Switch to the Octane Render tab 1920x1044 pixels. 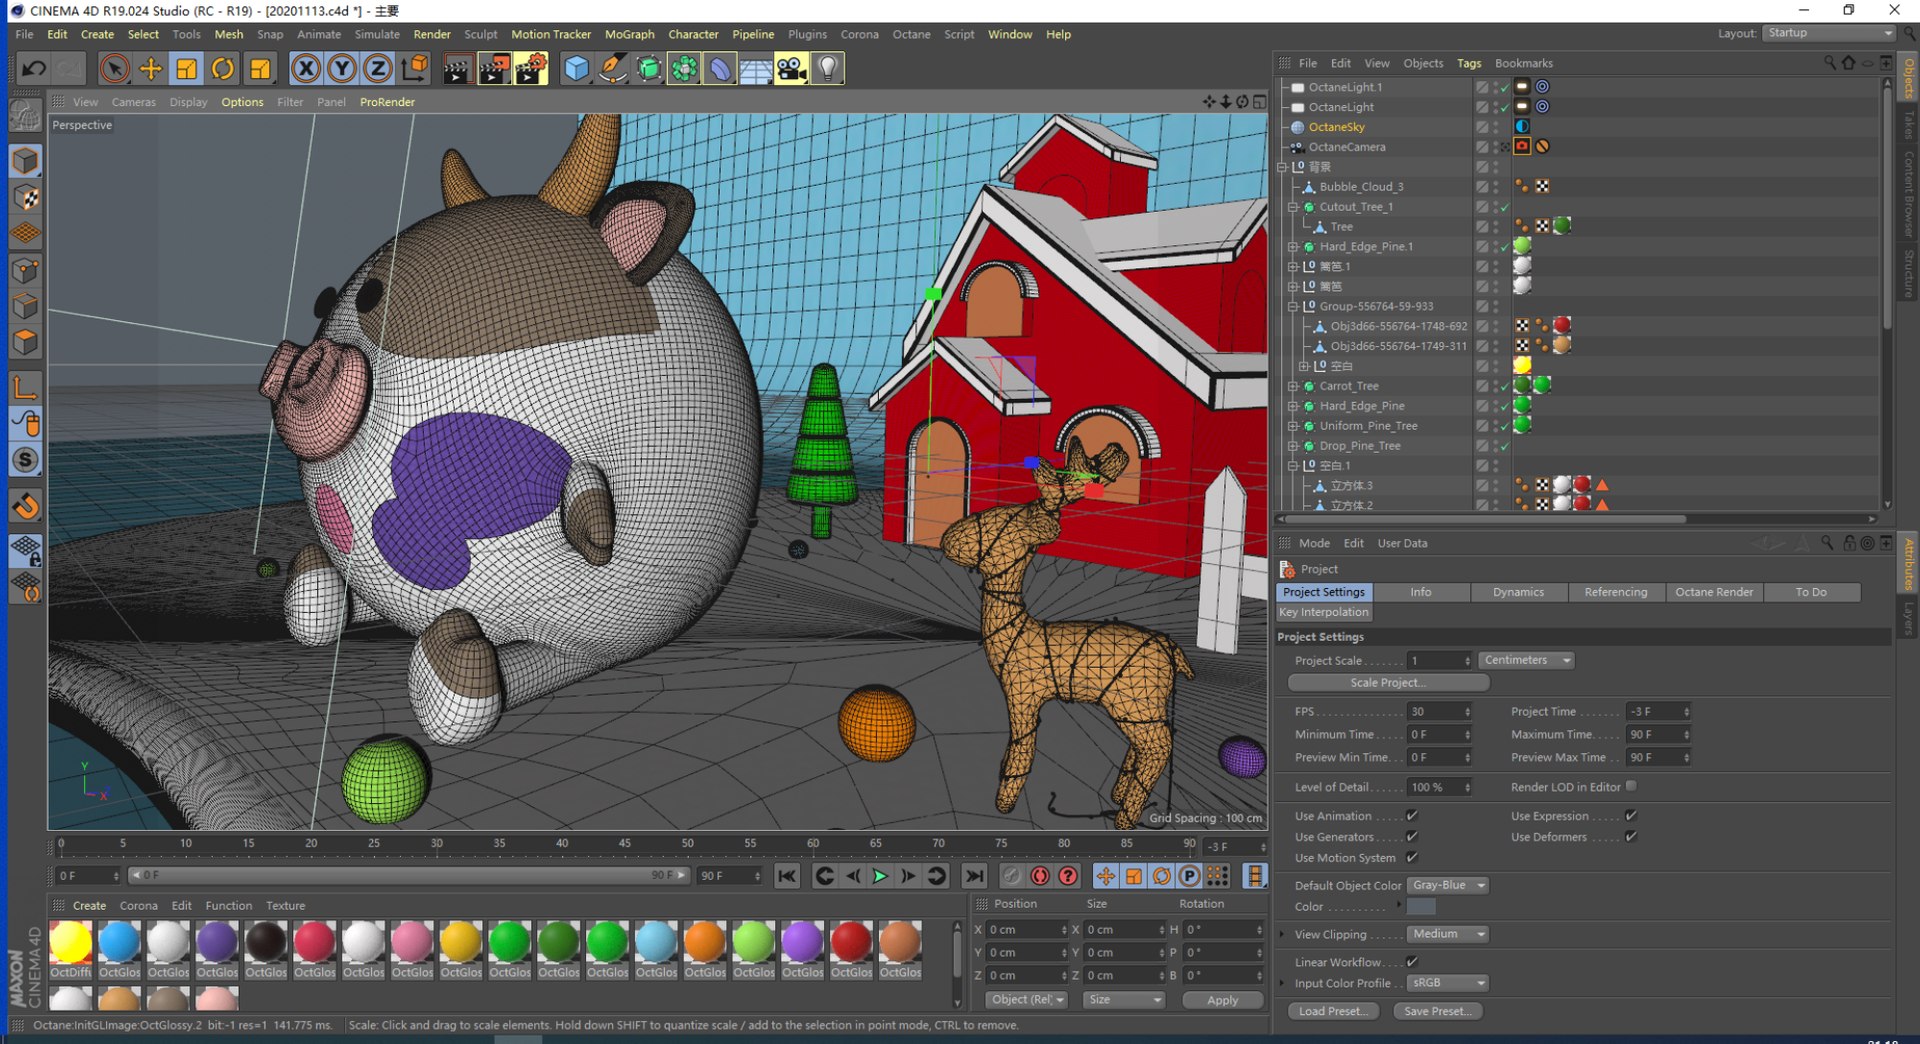click(x=1713, y=592)
